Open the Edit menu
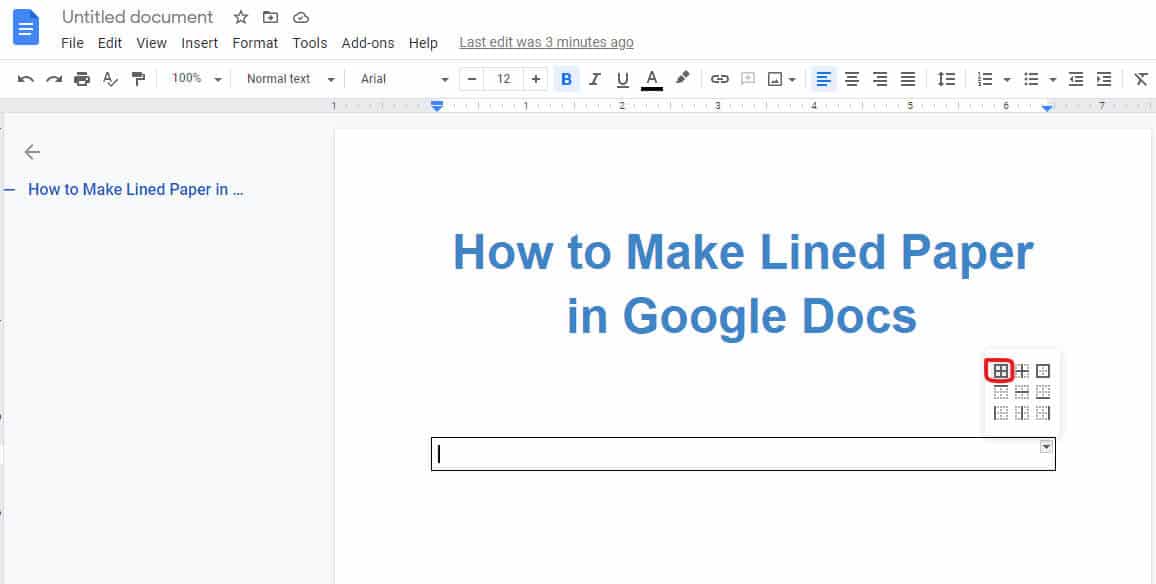Image resolution: width=1156 pixels, height=584 pixels. click(110, 43)
